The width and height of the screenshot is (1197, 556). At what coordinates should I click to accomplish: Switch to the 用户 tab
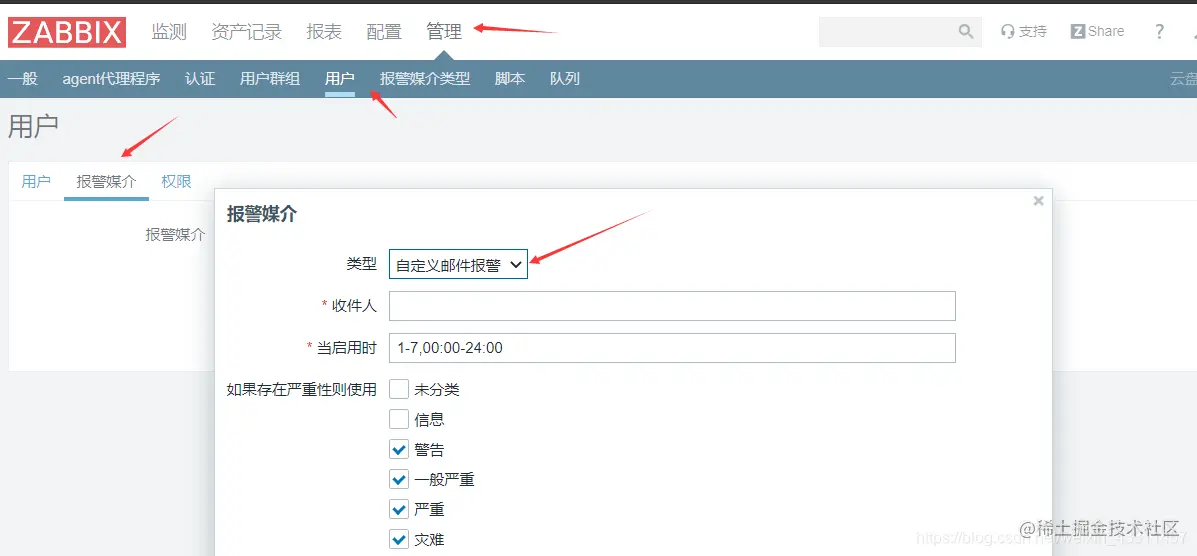point(36,182)
